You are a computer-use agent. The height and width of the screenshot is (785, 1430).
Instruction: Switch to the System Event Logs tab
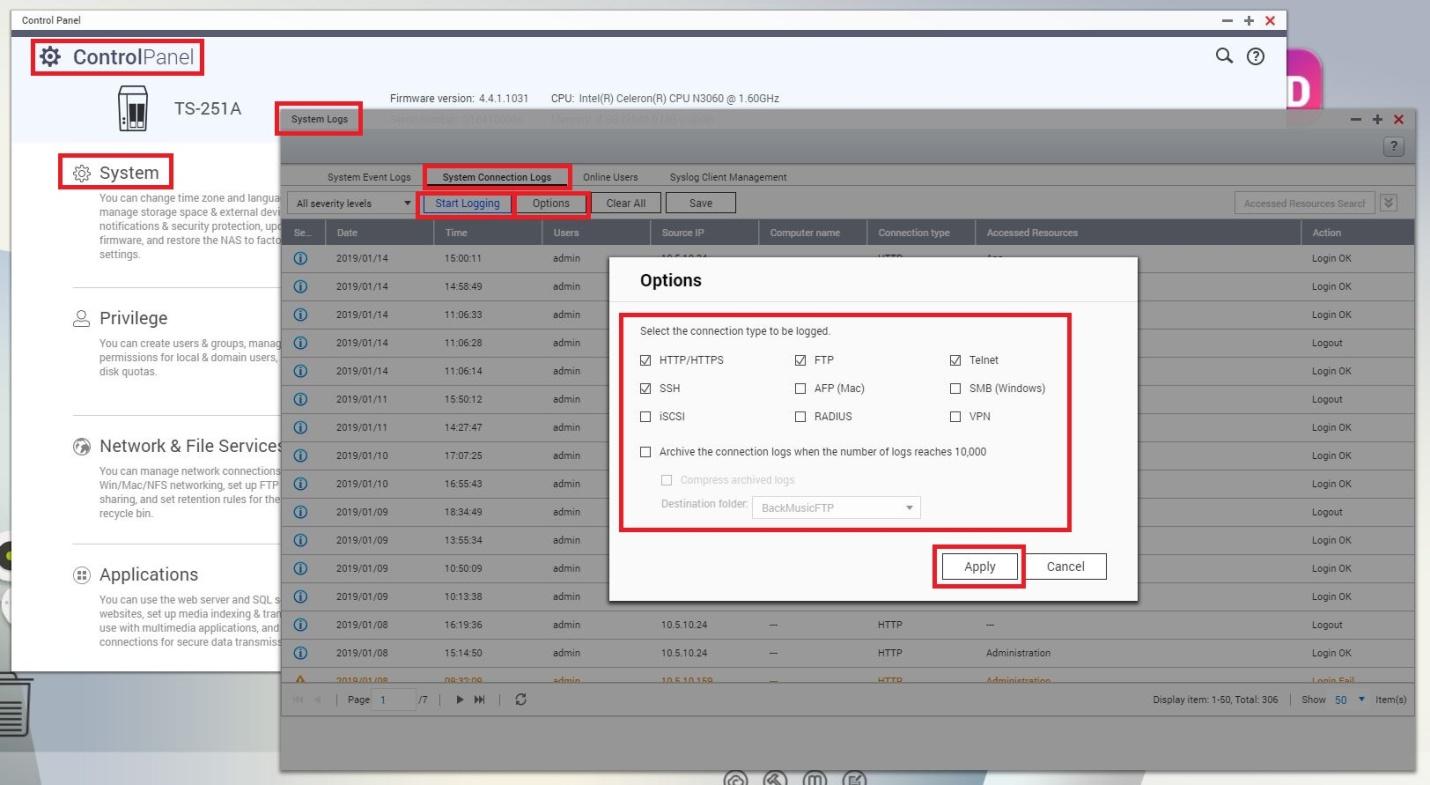pos(369,177)
